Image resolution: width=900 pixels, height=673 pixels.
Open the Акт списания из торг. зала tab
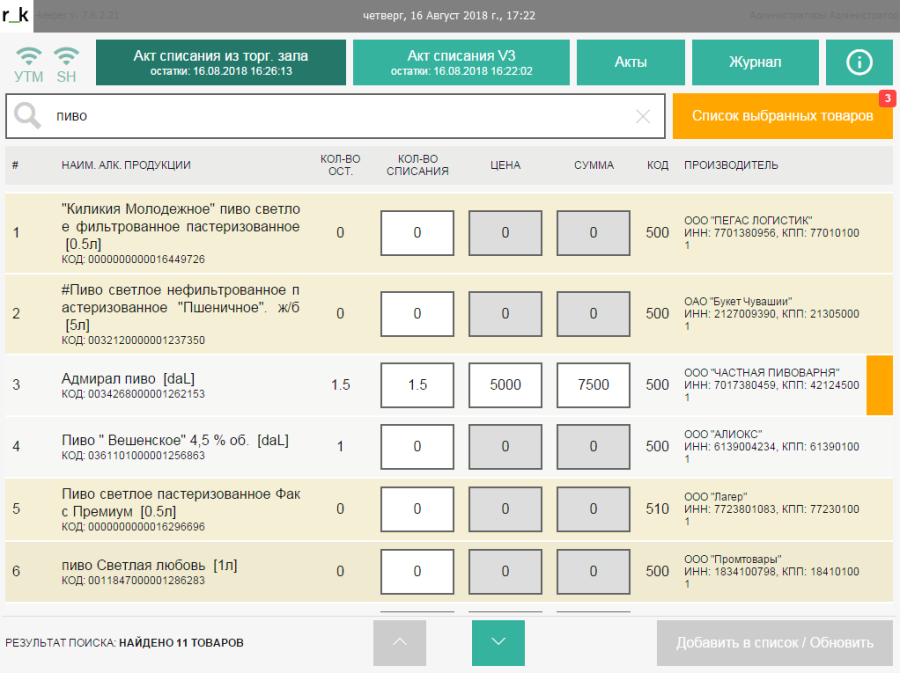coord(221,62)
